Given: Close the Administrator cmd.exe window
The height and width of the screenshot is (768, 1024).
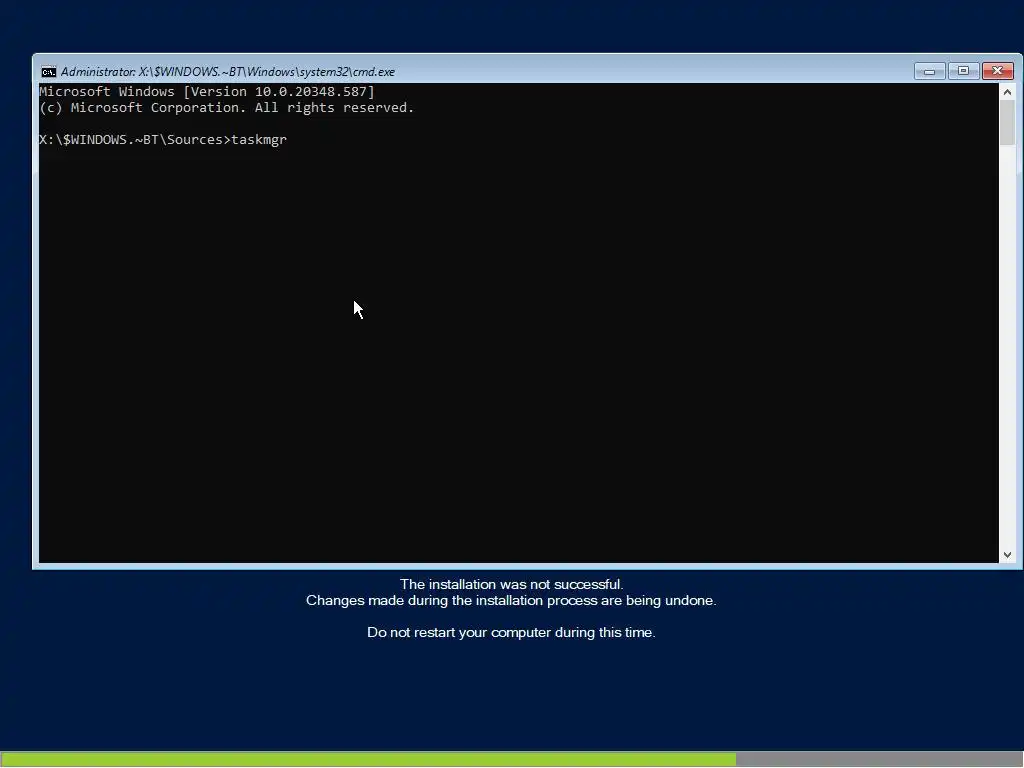Looking at the screenshot, I should tap(997, 71).
